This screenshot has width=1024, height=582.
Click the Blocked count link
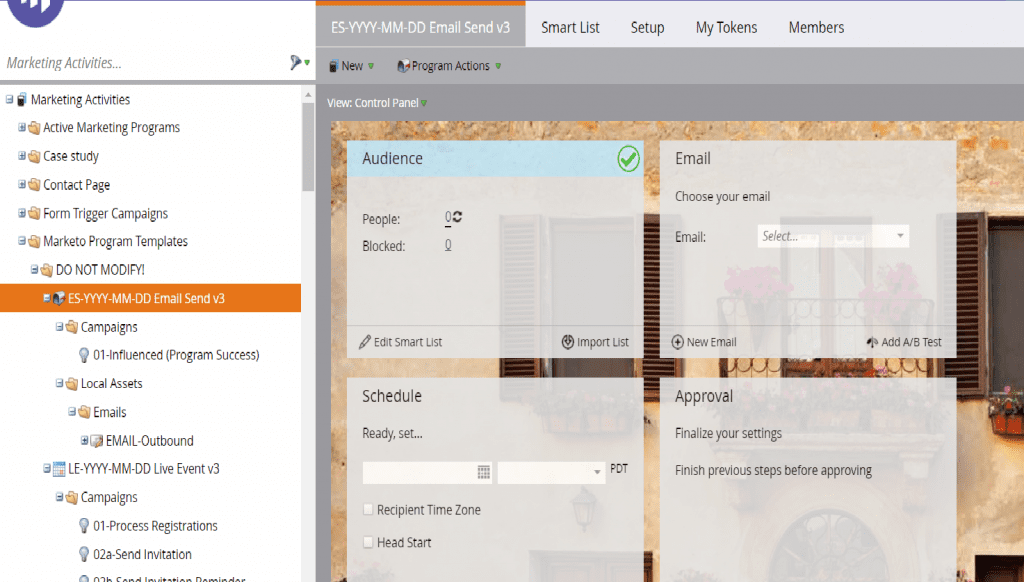(448, 245)
